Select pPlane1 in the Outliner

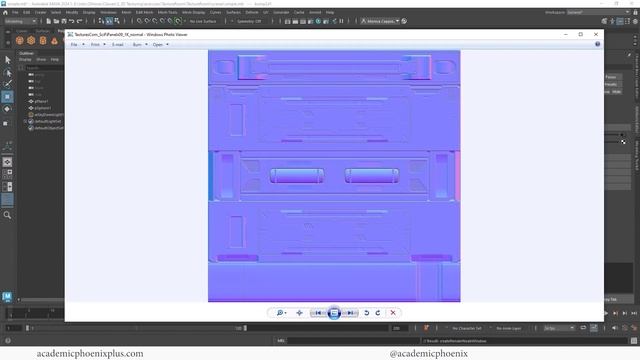[41, 101]
